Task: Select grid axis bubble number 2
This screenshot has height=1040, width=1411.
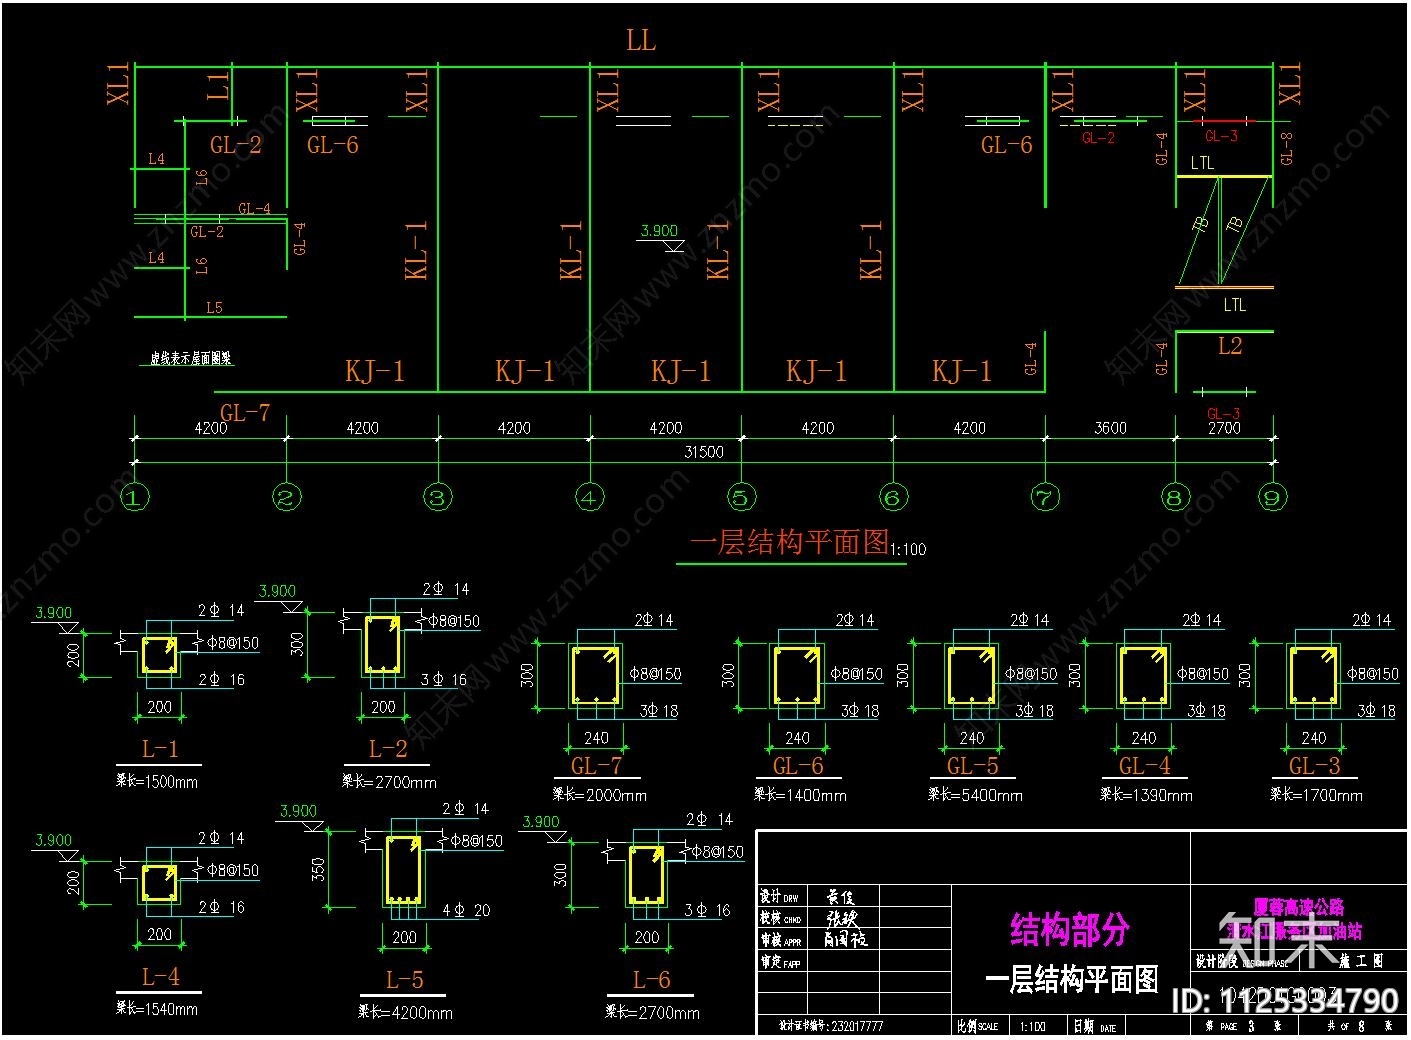Action: pyautogui.click(x=287, y=497)
